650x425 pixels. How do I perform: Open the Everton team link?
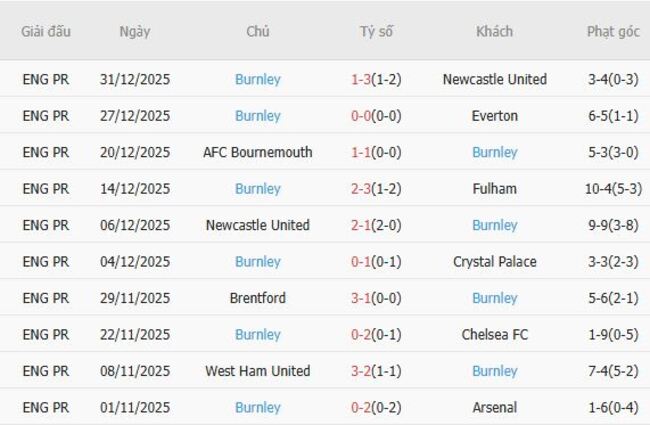click(x=494, y=116)
